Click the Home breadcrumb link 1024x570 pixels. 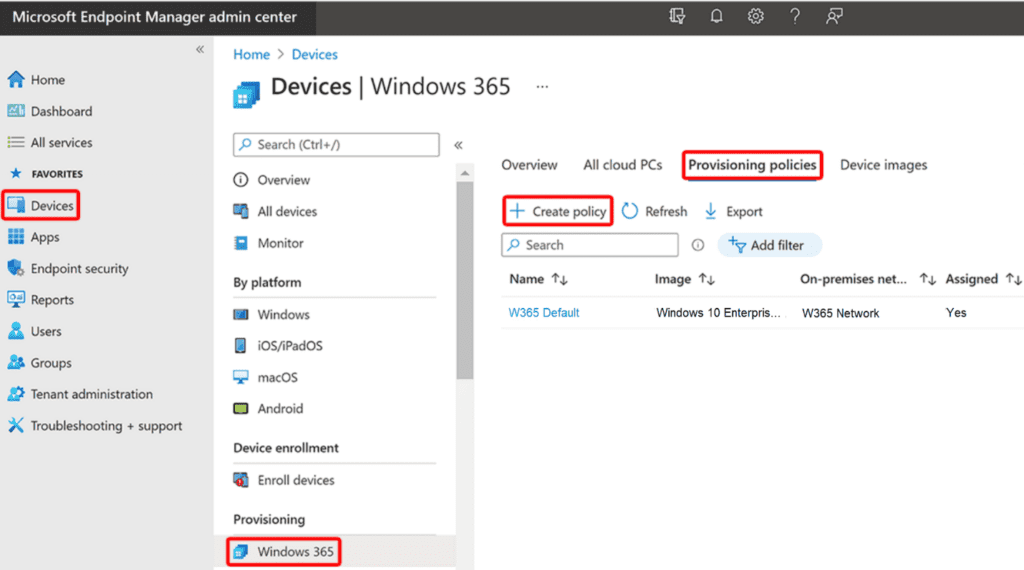tap(251, 54)
